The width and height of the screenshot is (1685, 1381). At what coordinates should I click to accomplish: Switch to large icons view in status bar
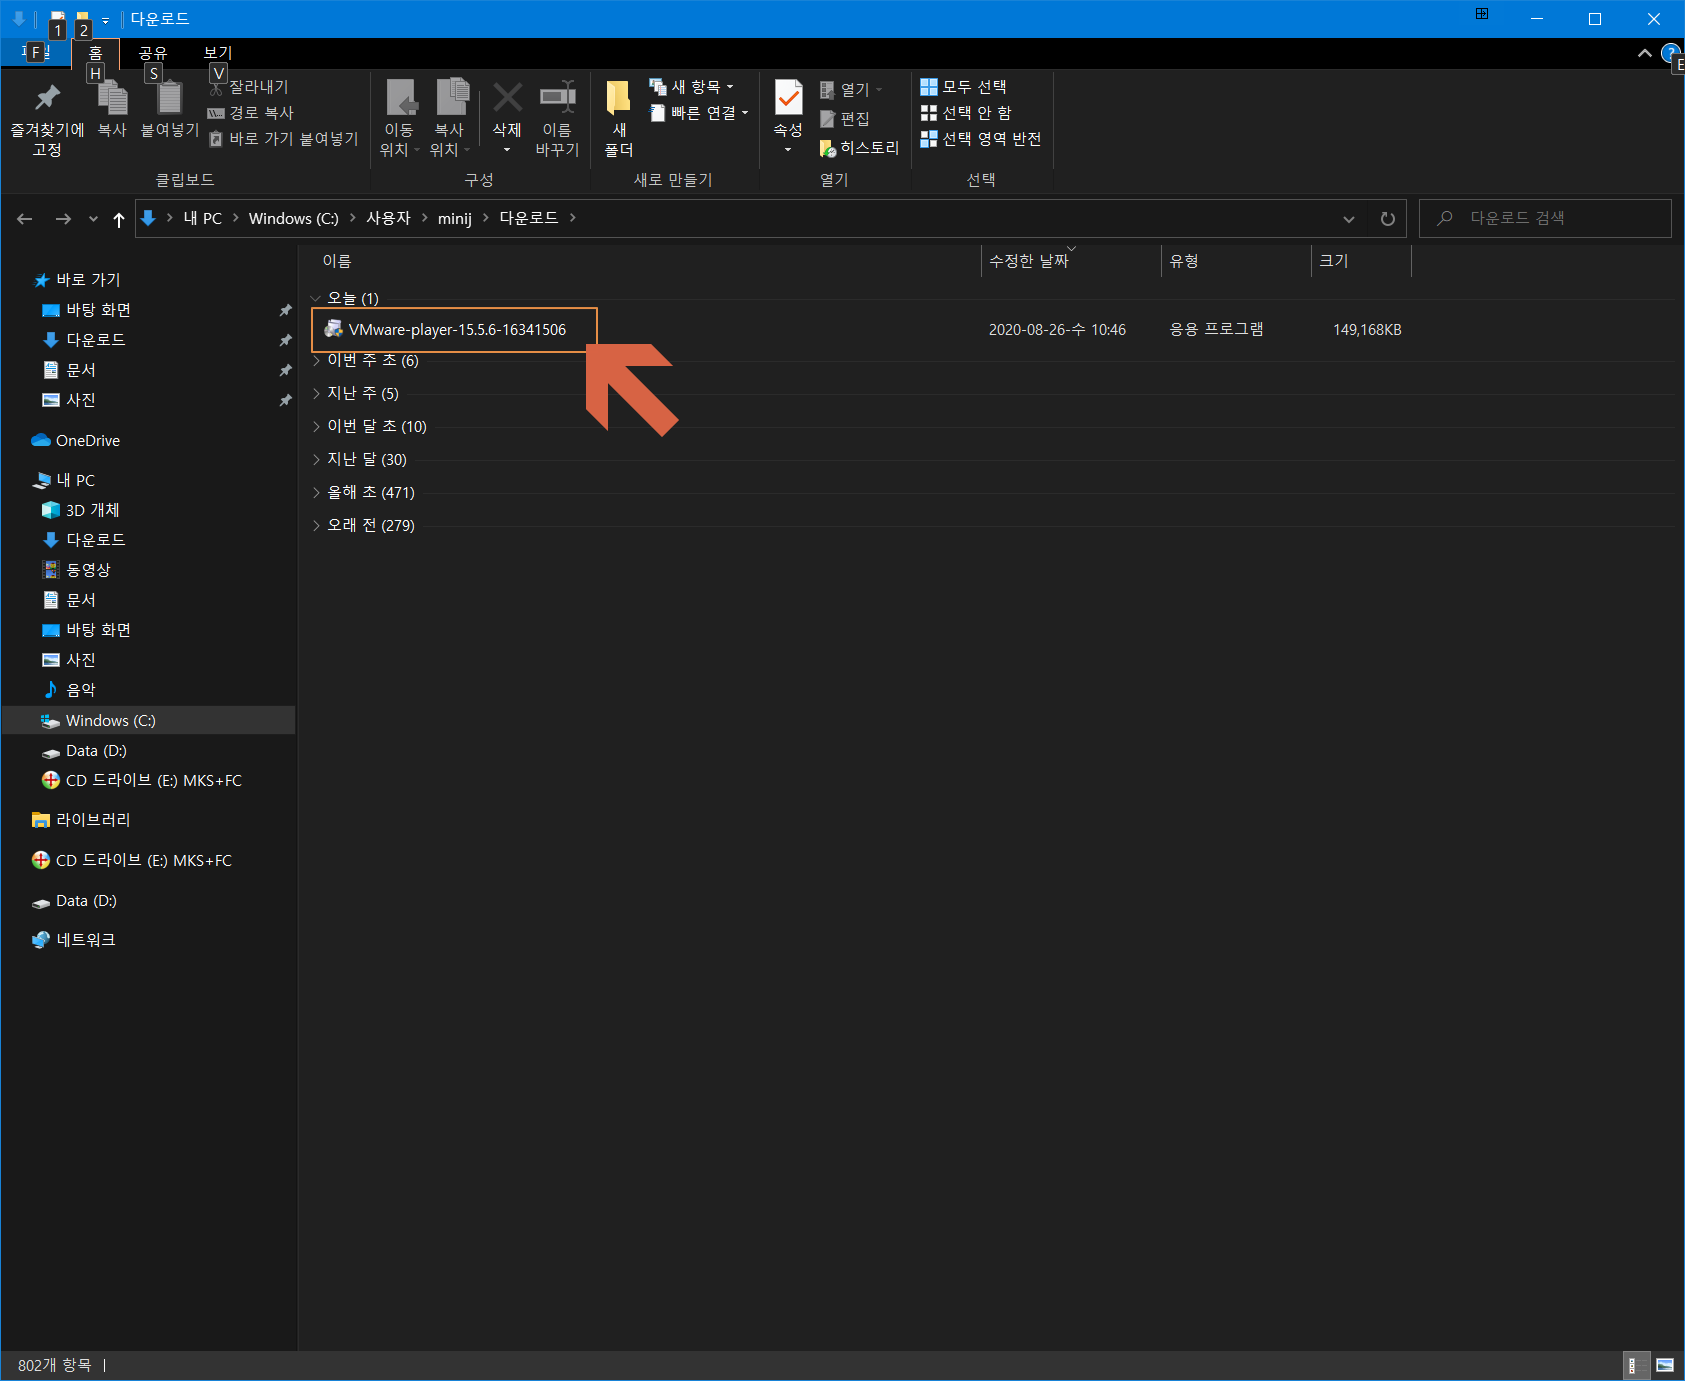(1665, 1365)
